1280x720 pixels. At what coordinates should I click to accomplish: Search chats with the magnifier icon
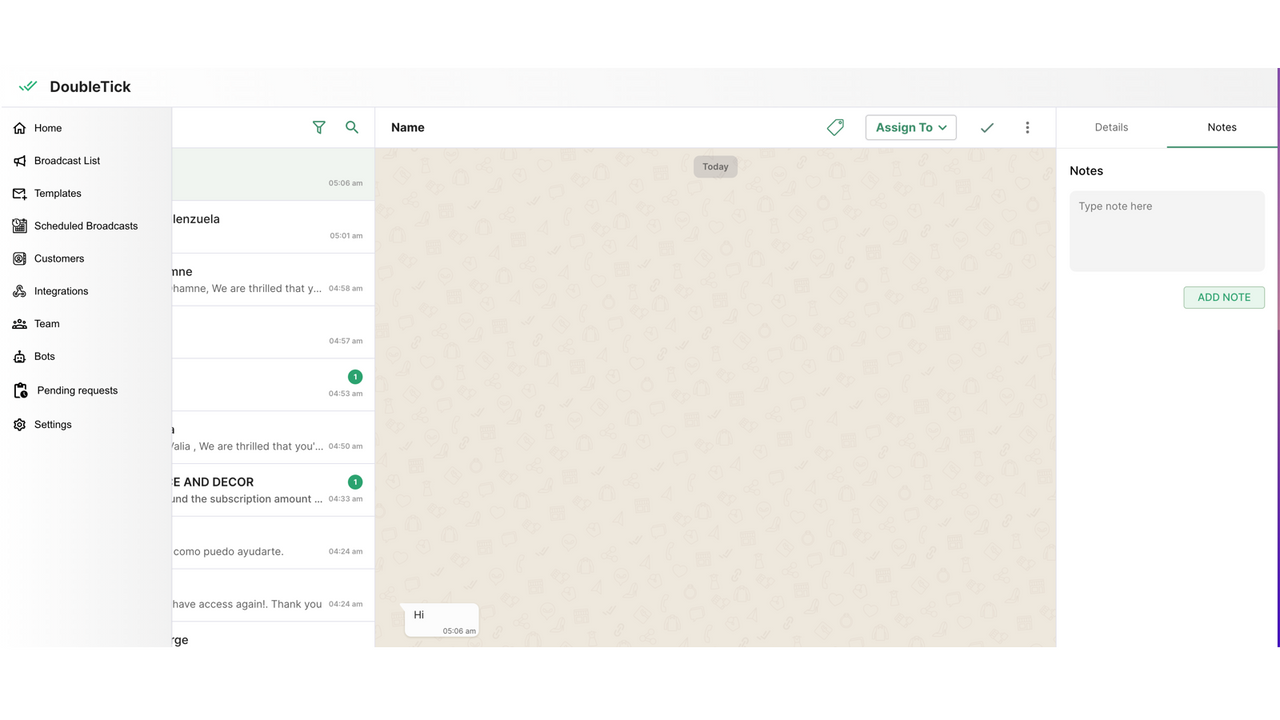tap(352, 127)
